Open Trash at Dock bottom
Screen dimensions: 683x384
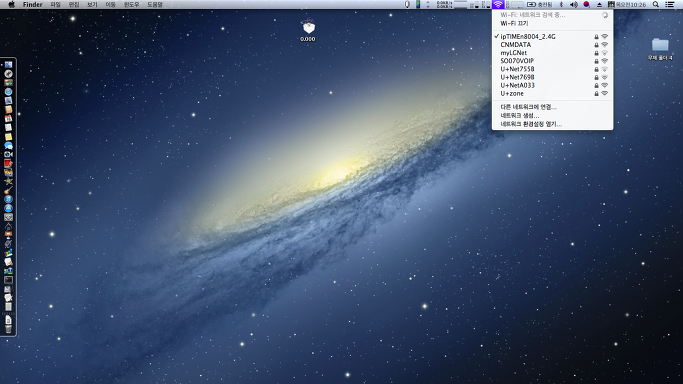tap(8, 329)
